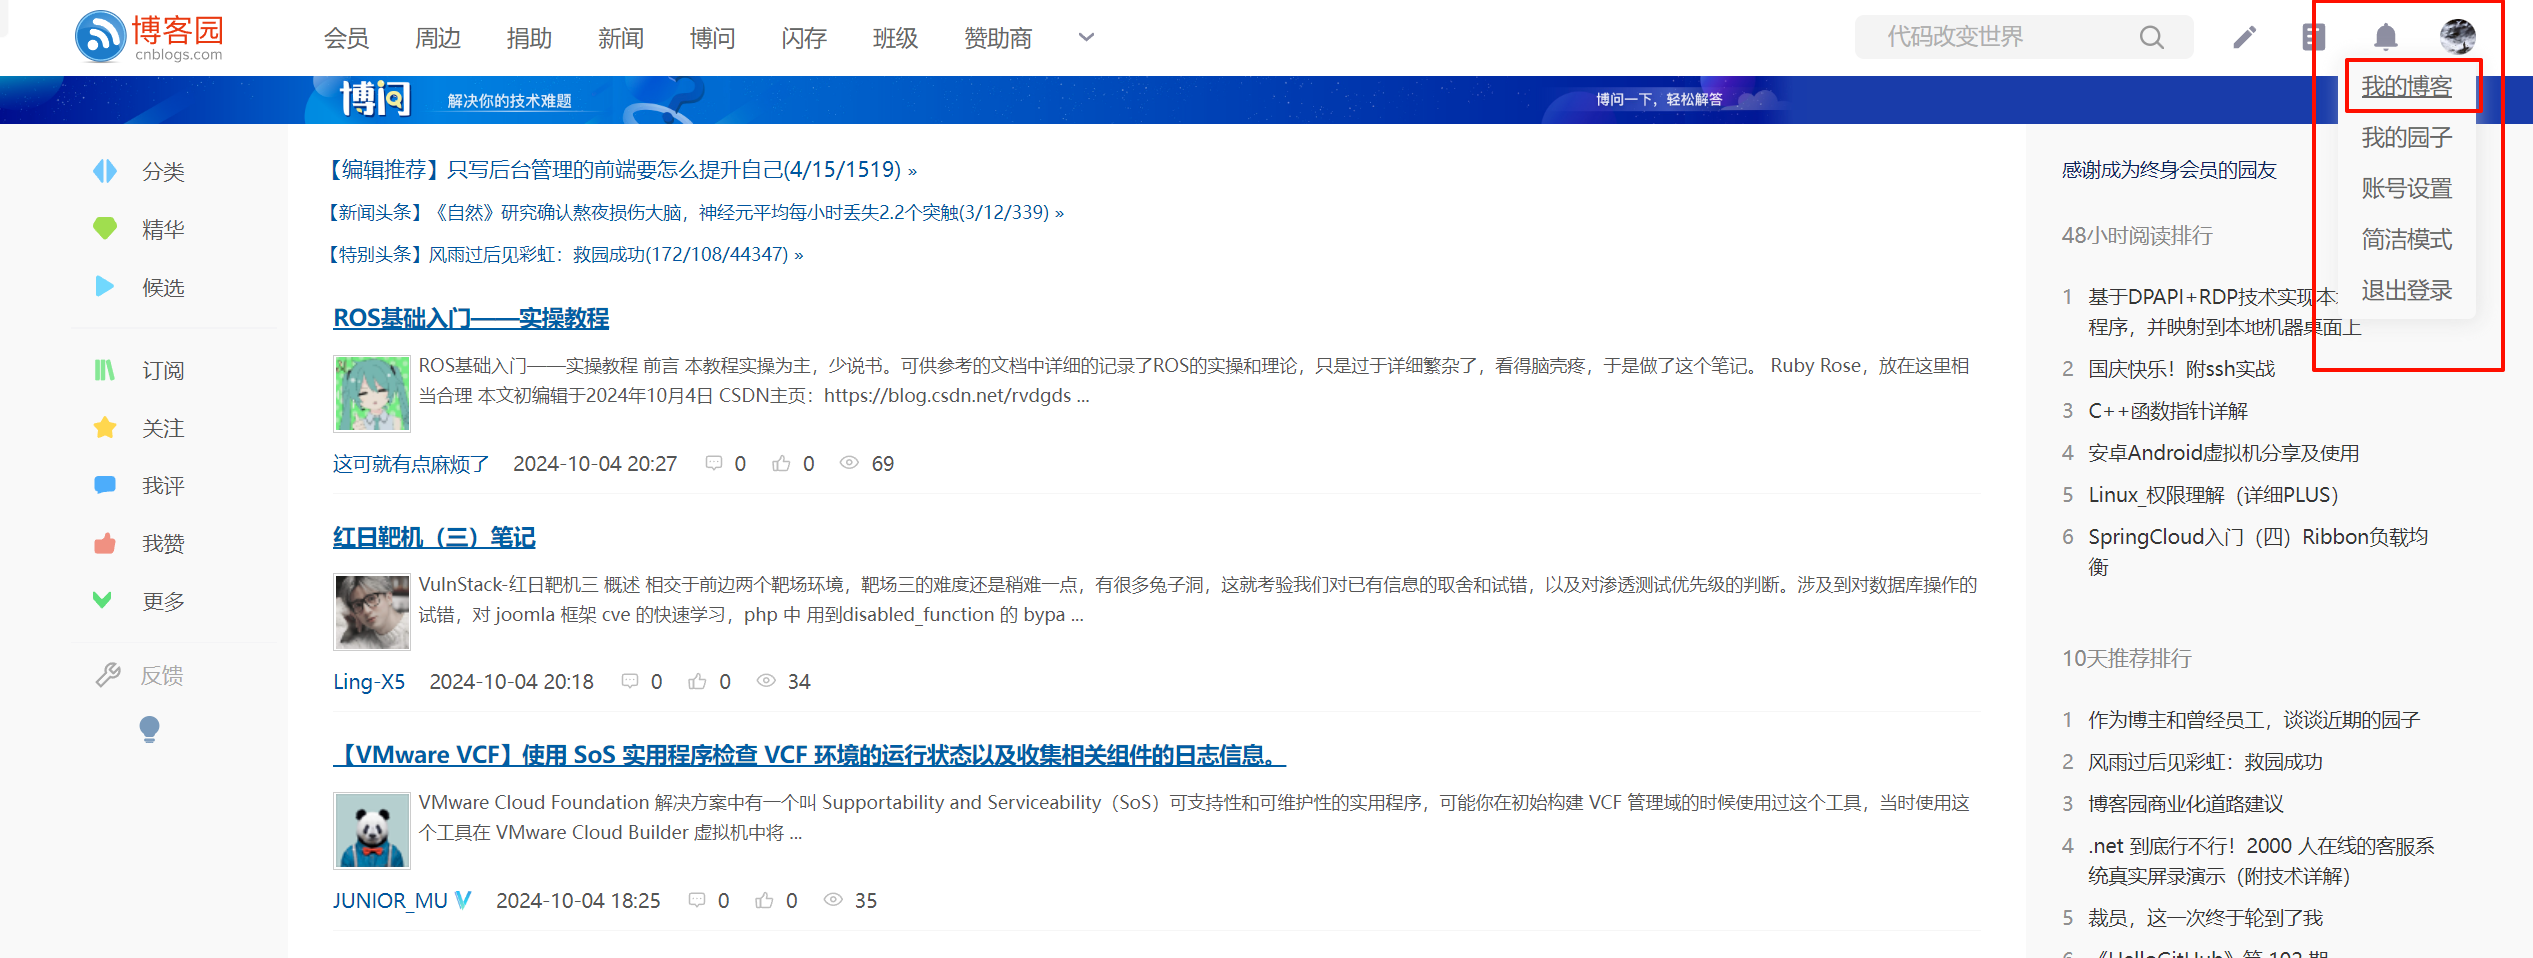Viewport: 2533px width, 958px height.
Task: Toggle 简洁模式 in the user menu
Action: (2406, 240)
